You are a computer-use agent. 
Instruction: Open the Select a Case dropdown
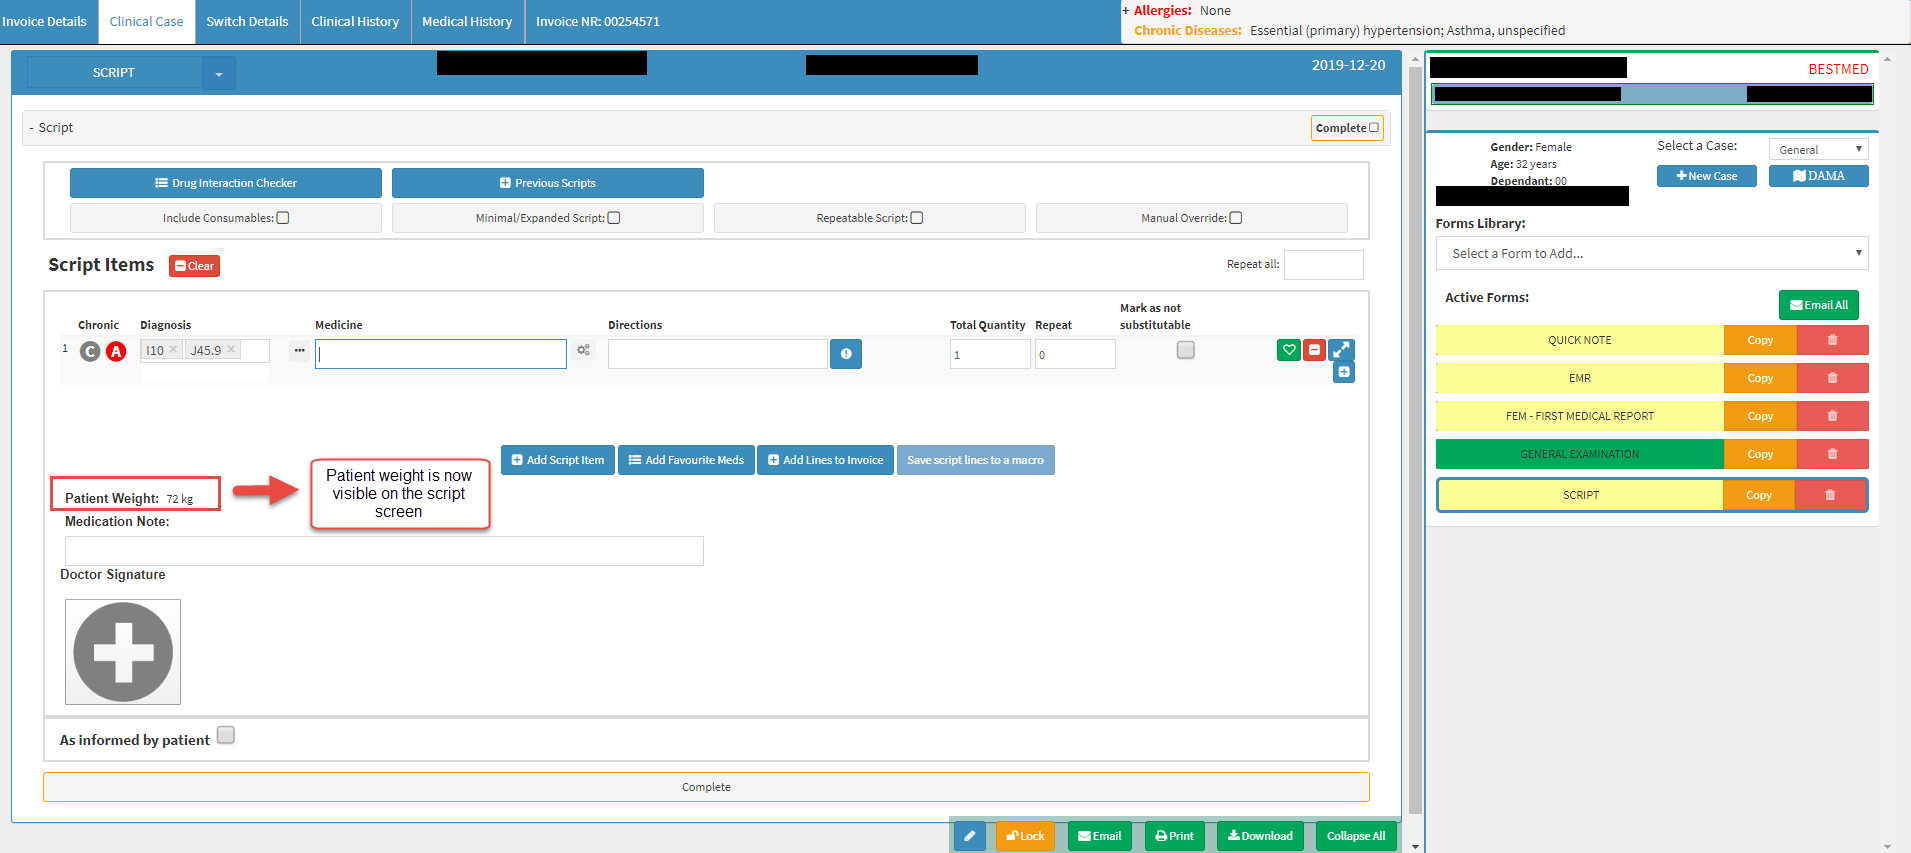pos(1818,149)
